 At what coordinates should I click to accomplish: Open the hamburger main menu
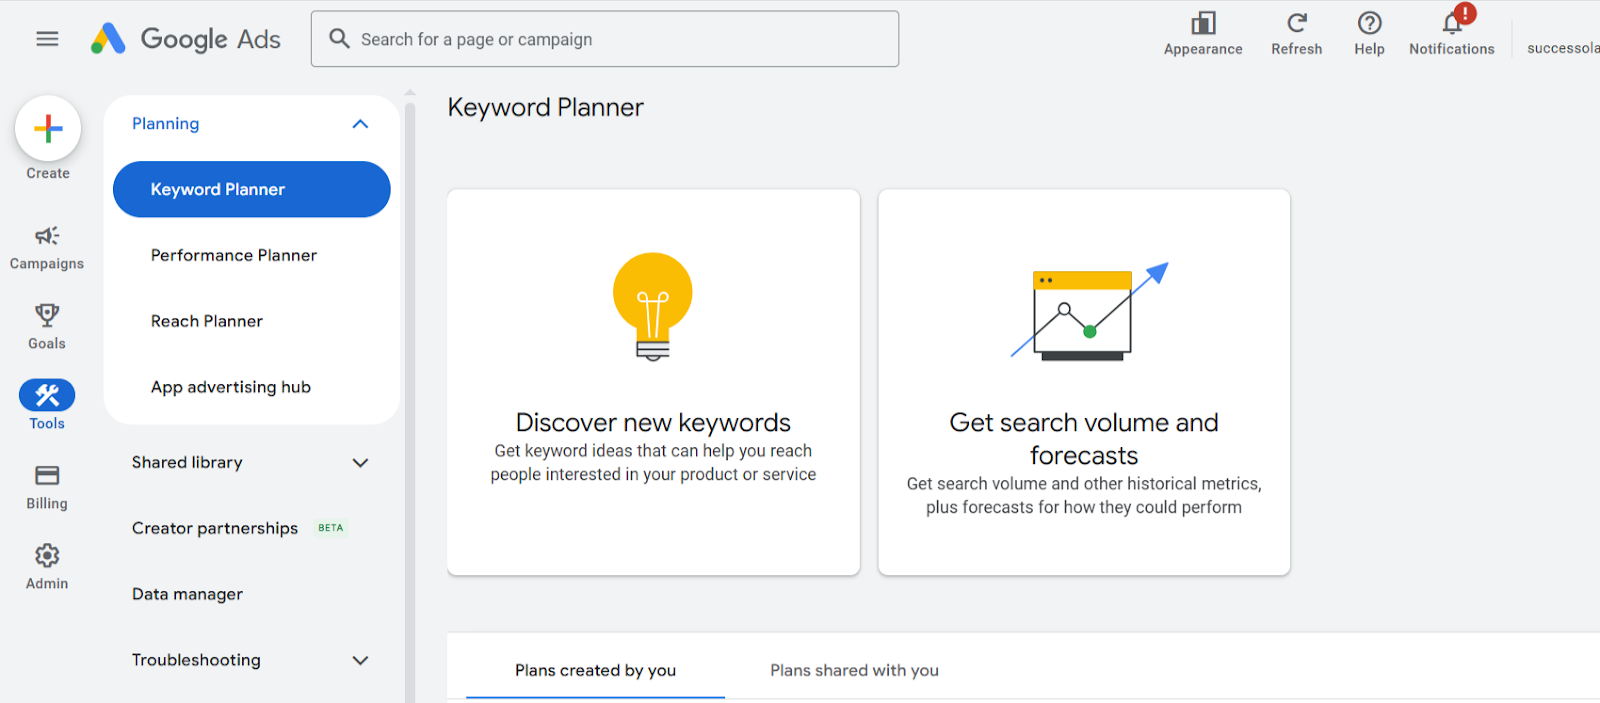click(47, 39)
